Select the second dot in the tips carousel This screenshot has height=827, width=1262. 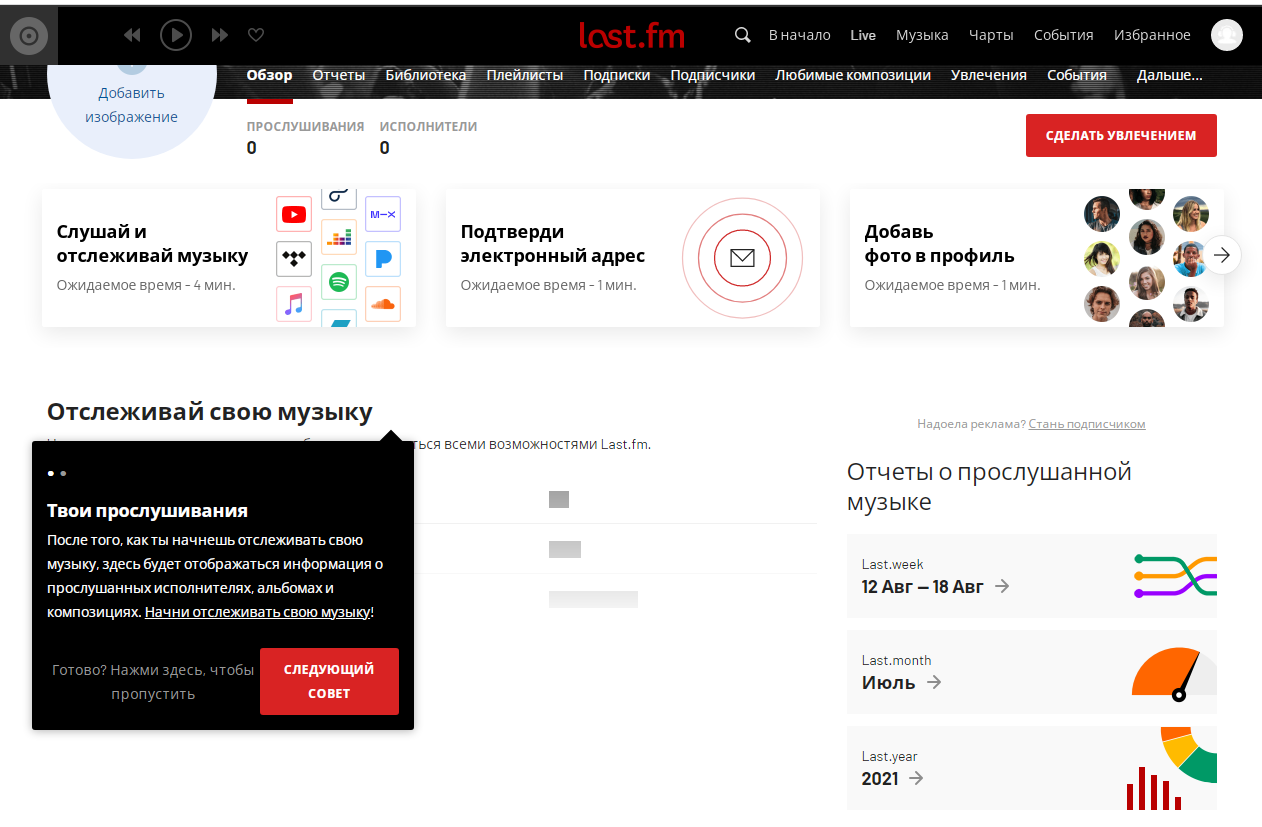pyautogui.click(x=63, y=473)
